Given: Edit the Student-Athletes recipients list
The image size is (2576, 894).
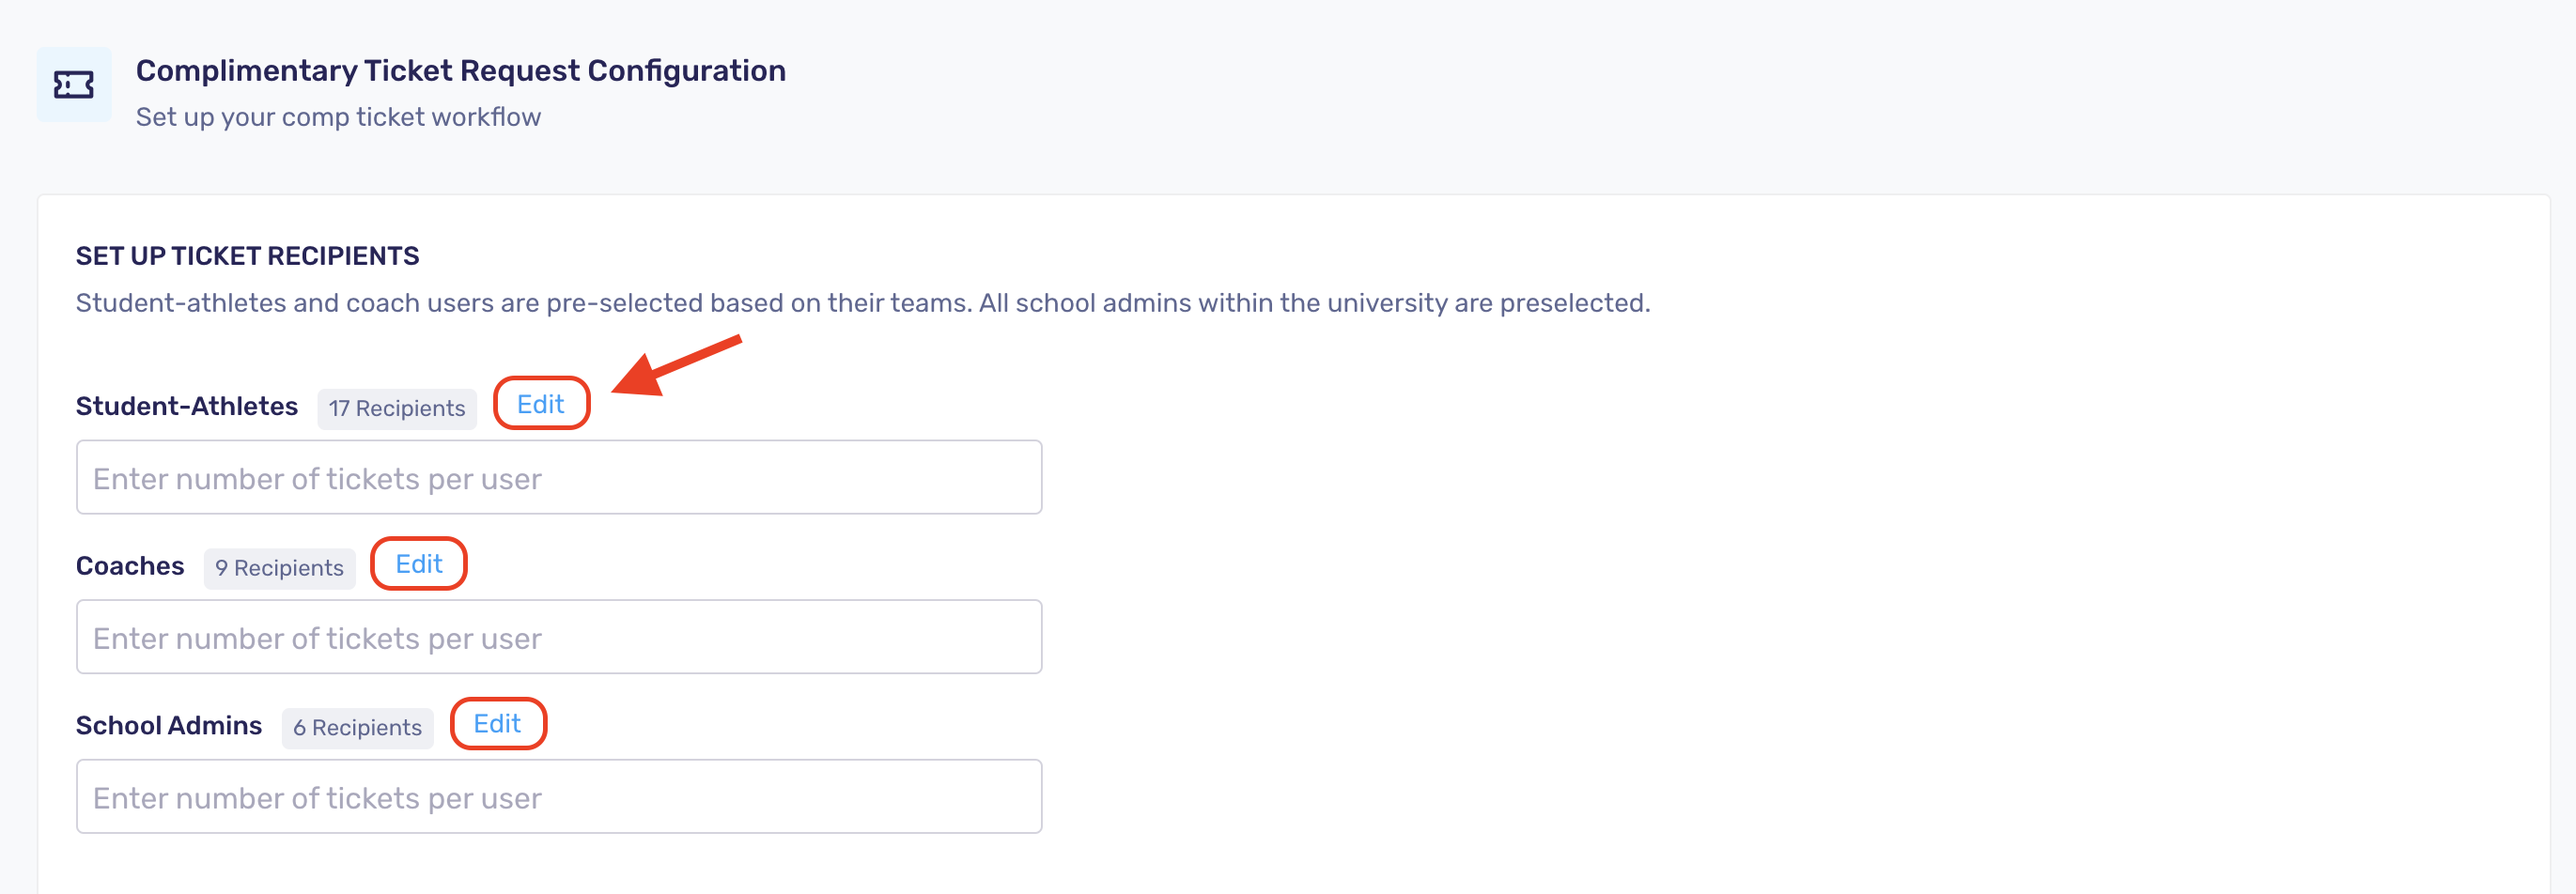Looking at the screenshot, I should [541, 404].
